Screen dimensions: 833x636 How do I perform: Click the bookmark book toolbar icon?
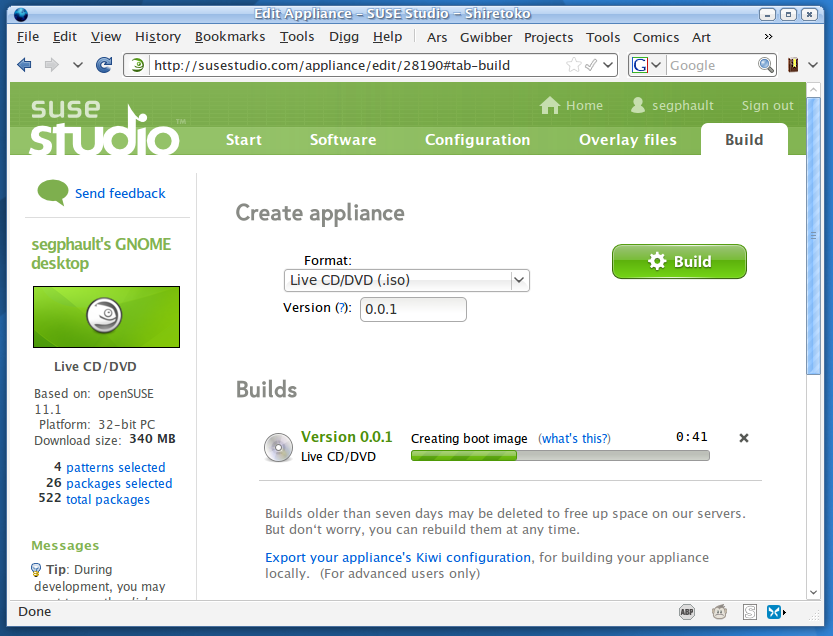pyautogui.click(x=793, y=65)
